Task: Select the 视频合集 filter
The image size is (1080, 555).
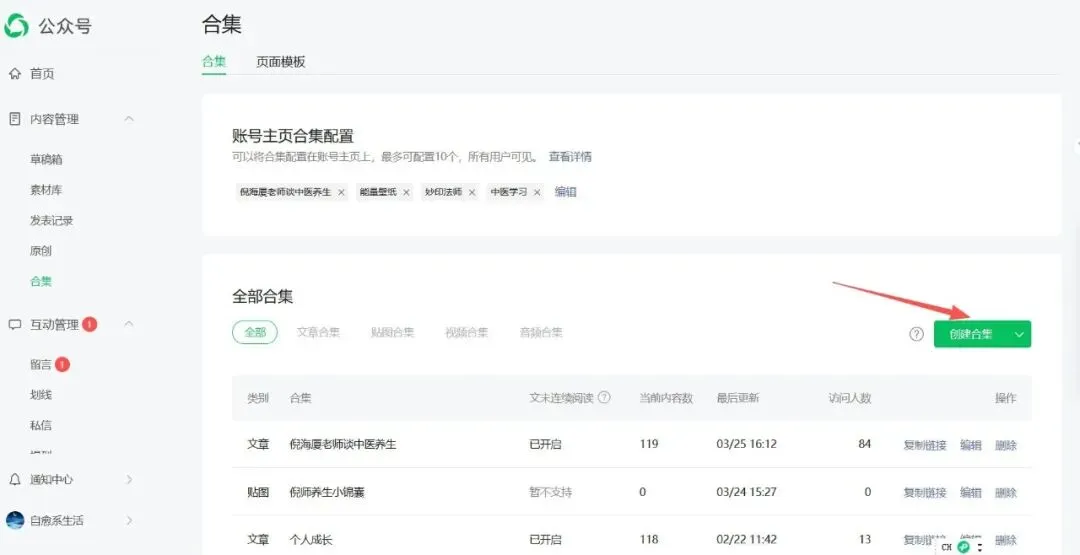Action: (x=467, y=332)
